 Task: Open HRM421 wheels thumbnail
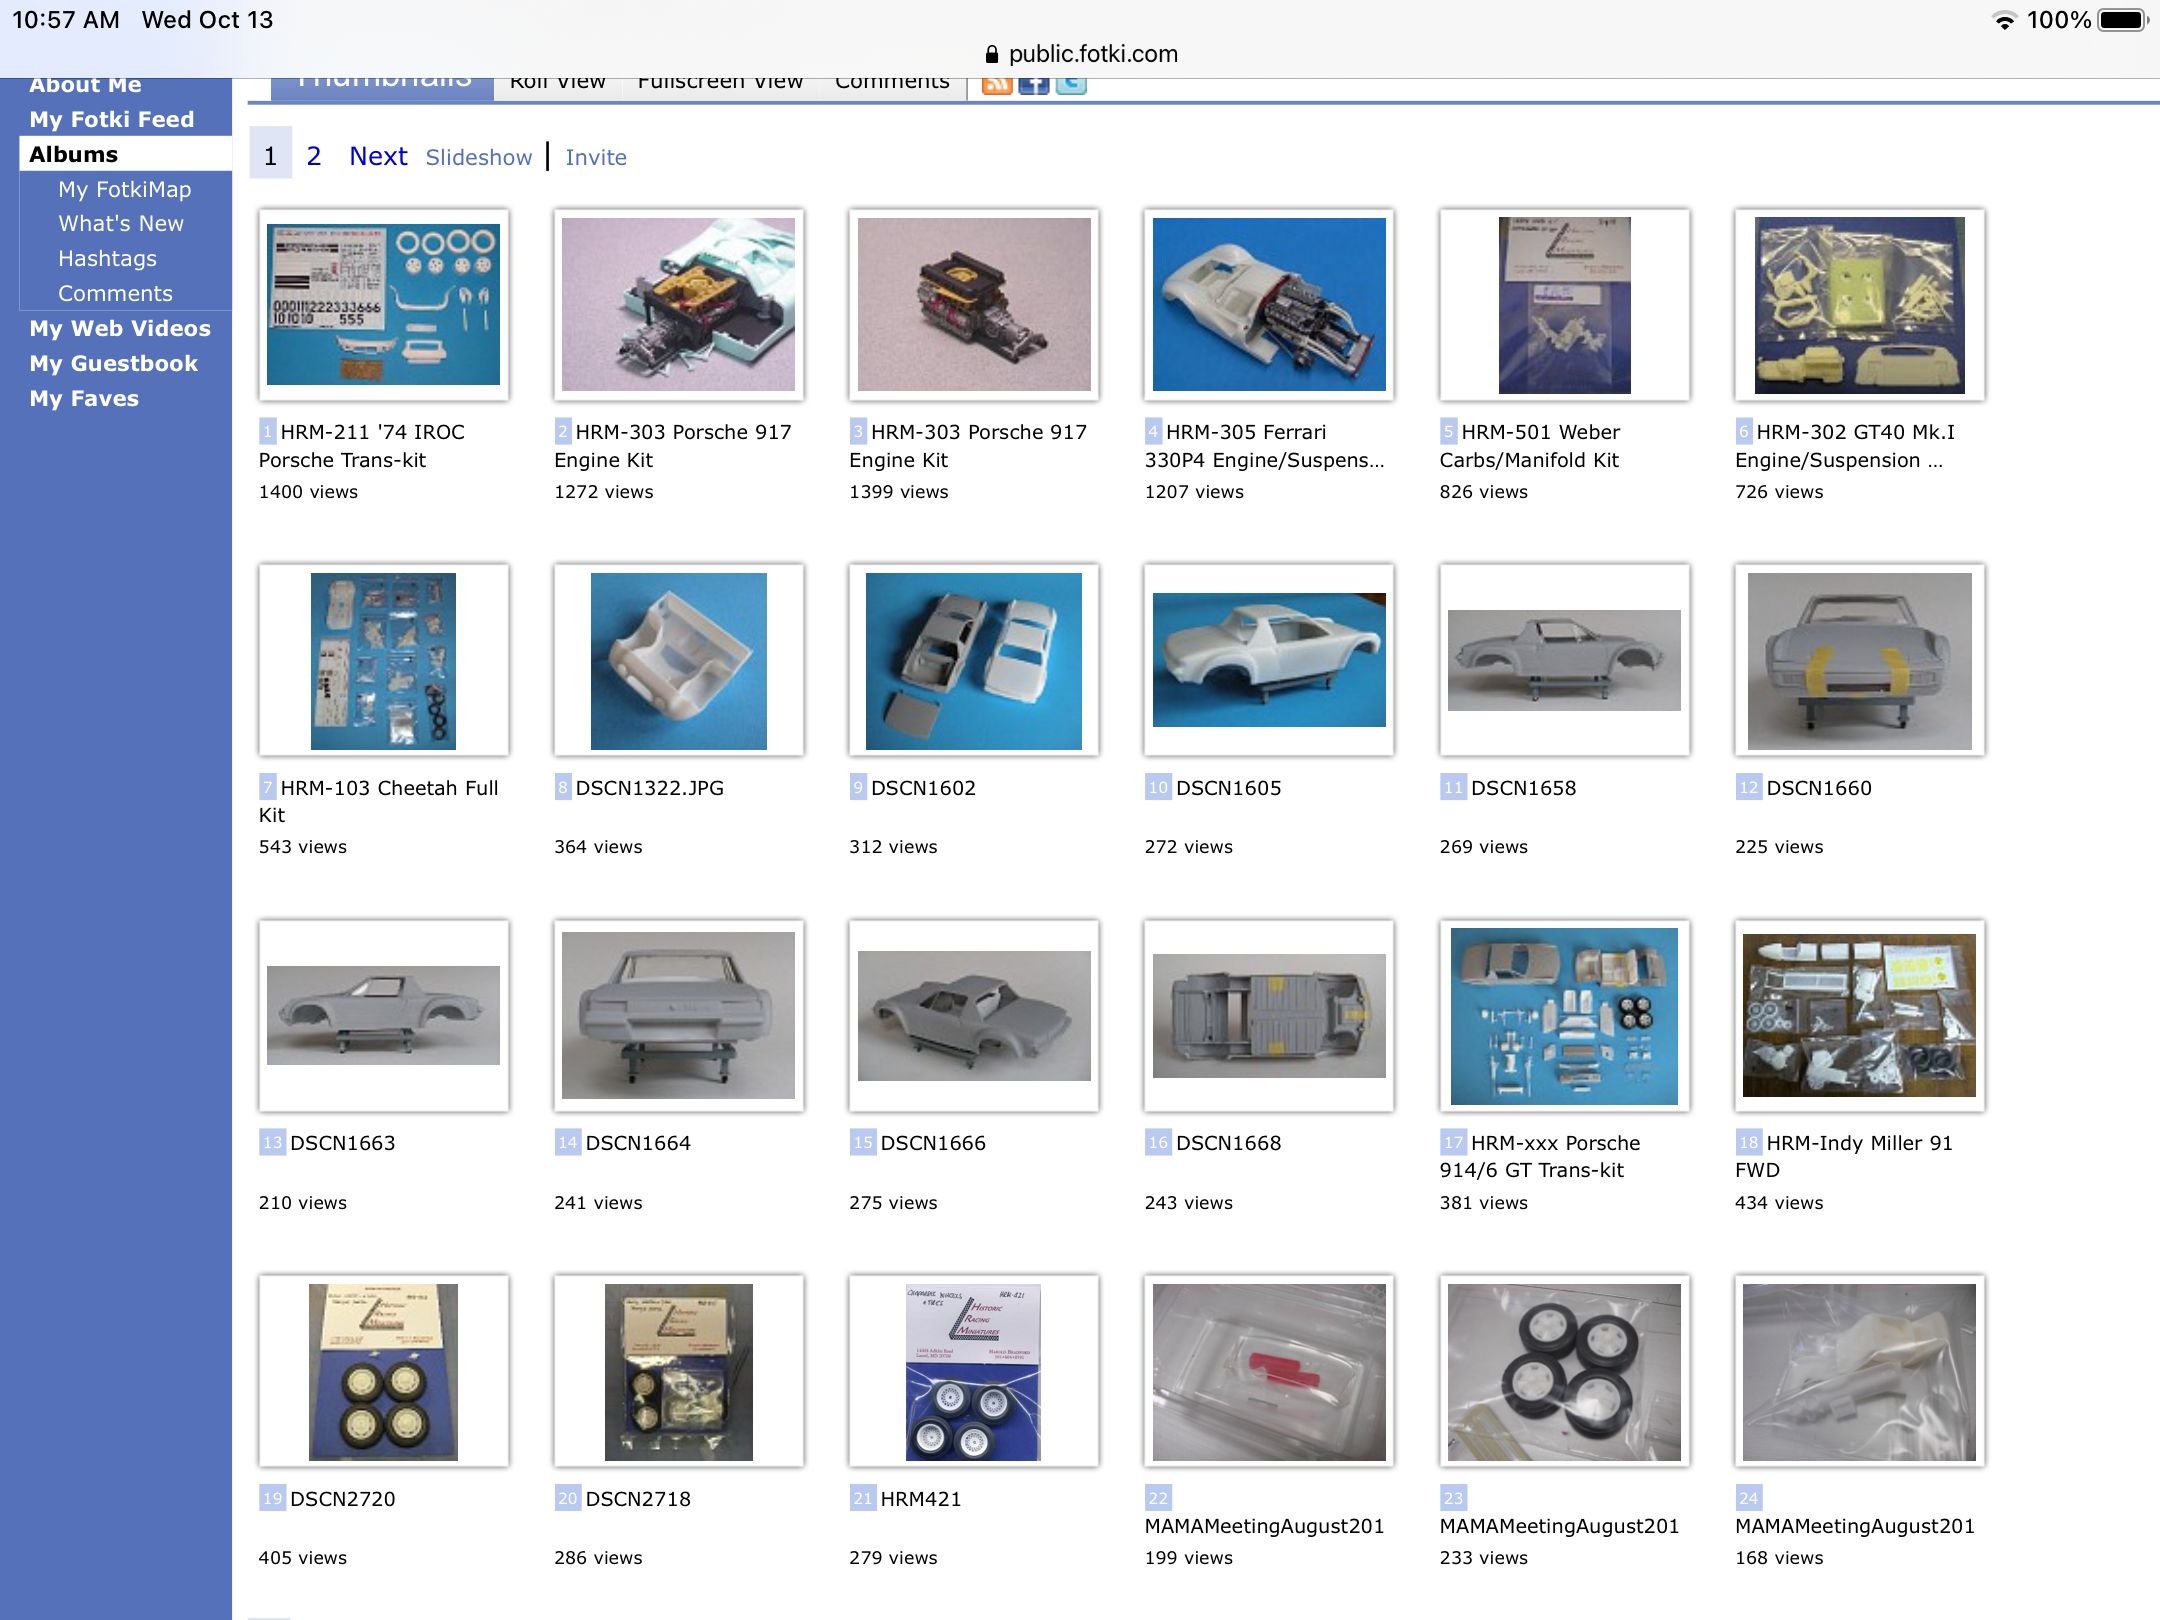(974, 1371)
